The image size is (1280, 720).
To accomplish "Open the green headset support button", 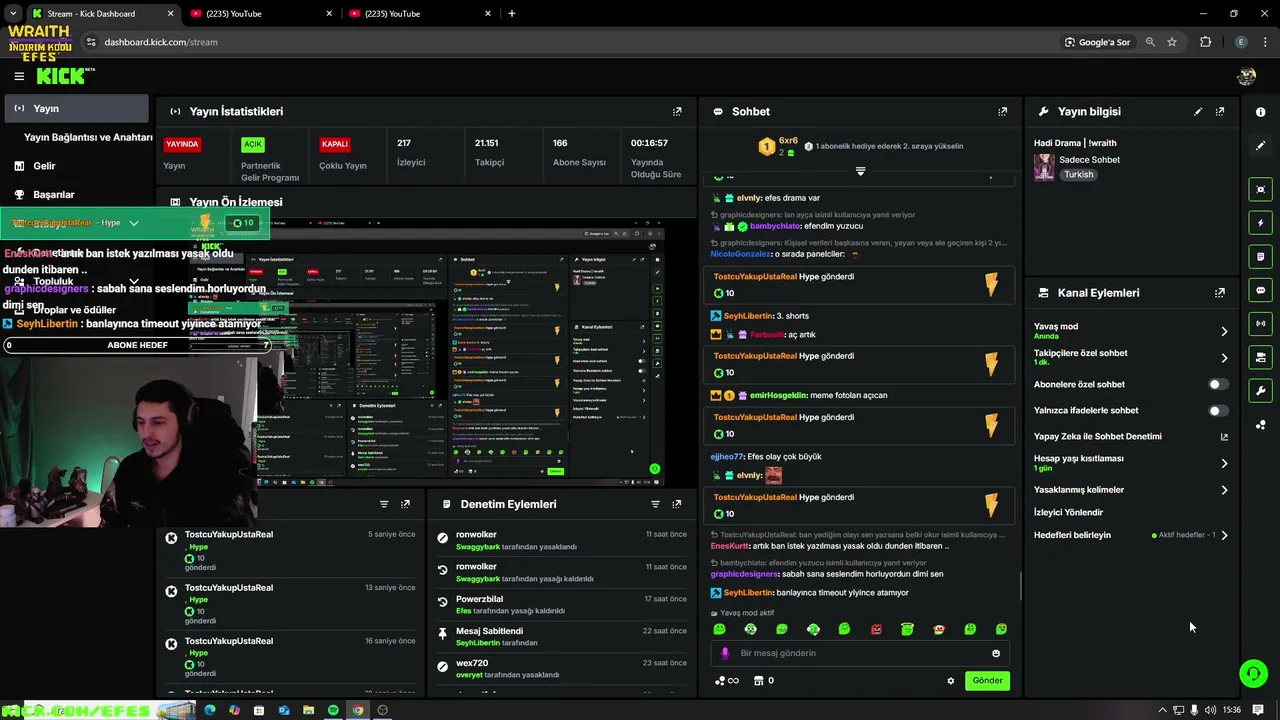I will click(1253, 674).
